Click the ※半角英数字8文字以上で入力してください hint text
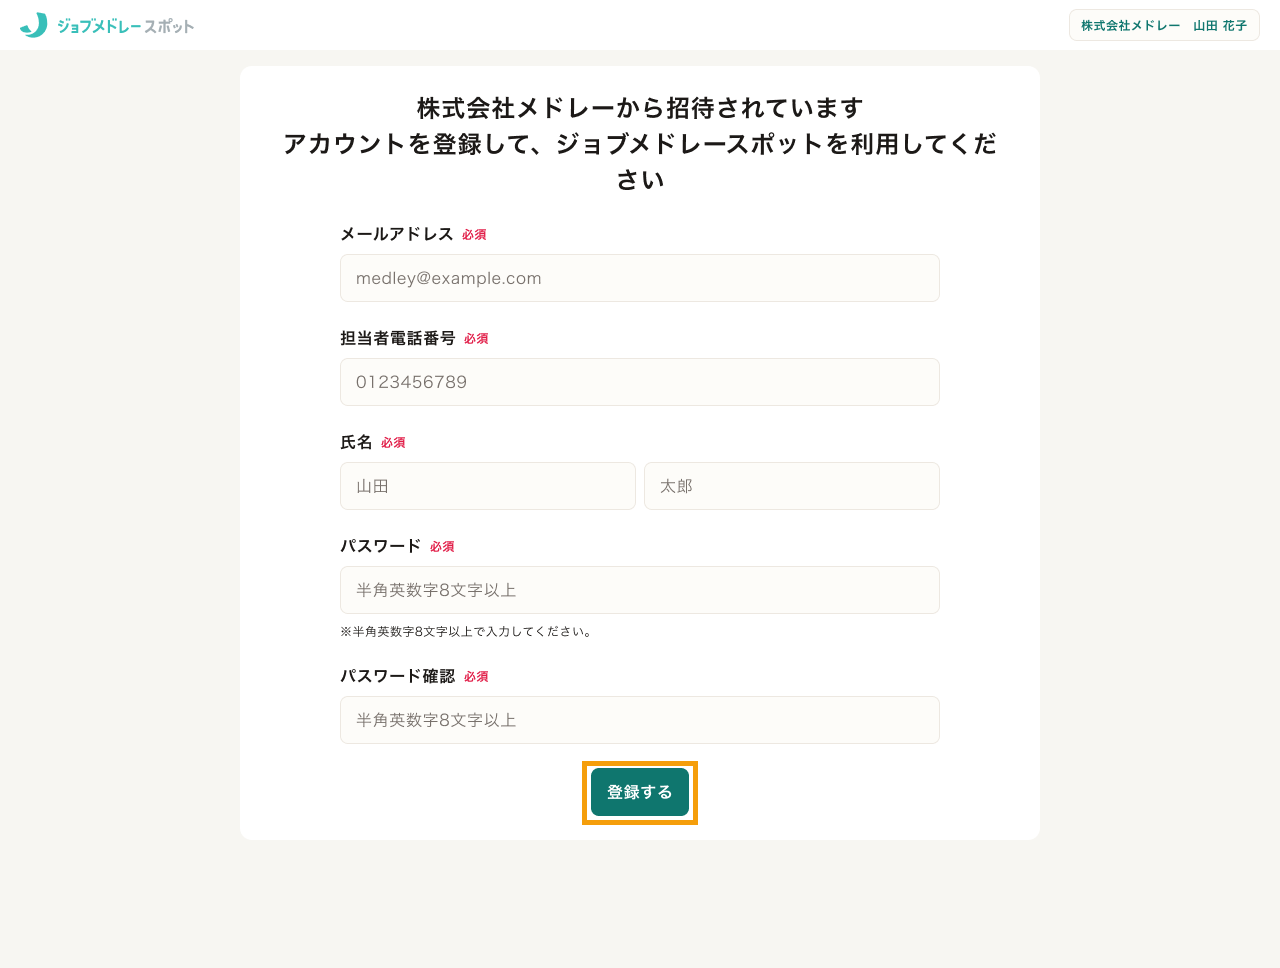Image resolution: width=1280 pixels, height=968 pixels. (x=468, y=632)
